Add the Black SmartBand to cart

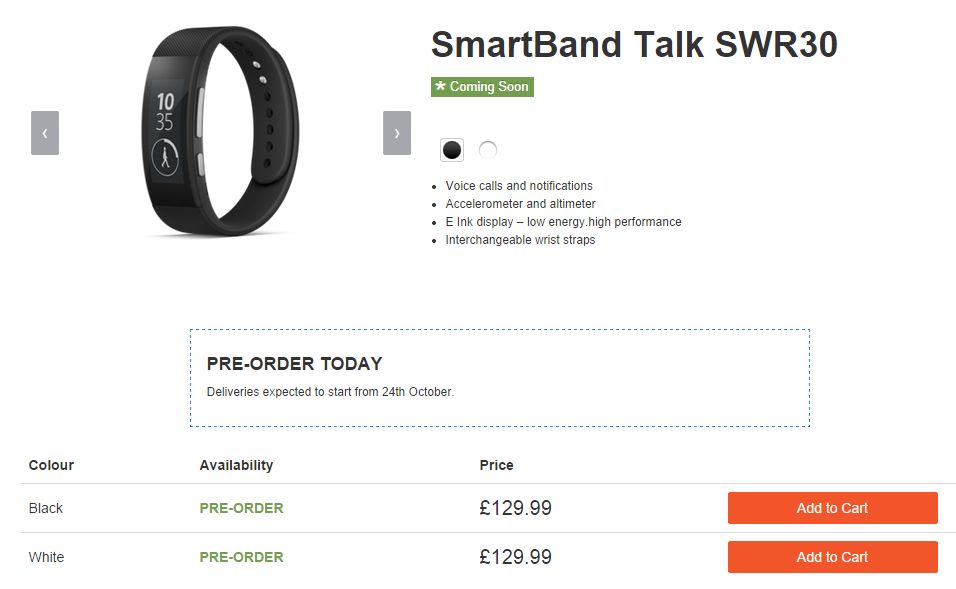pyautogui.click(x=832, y=508)
